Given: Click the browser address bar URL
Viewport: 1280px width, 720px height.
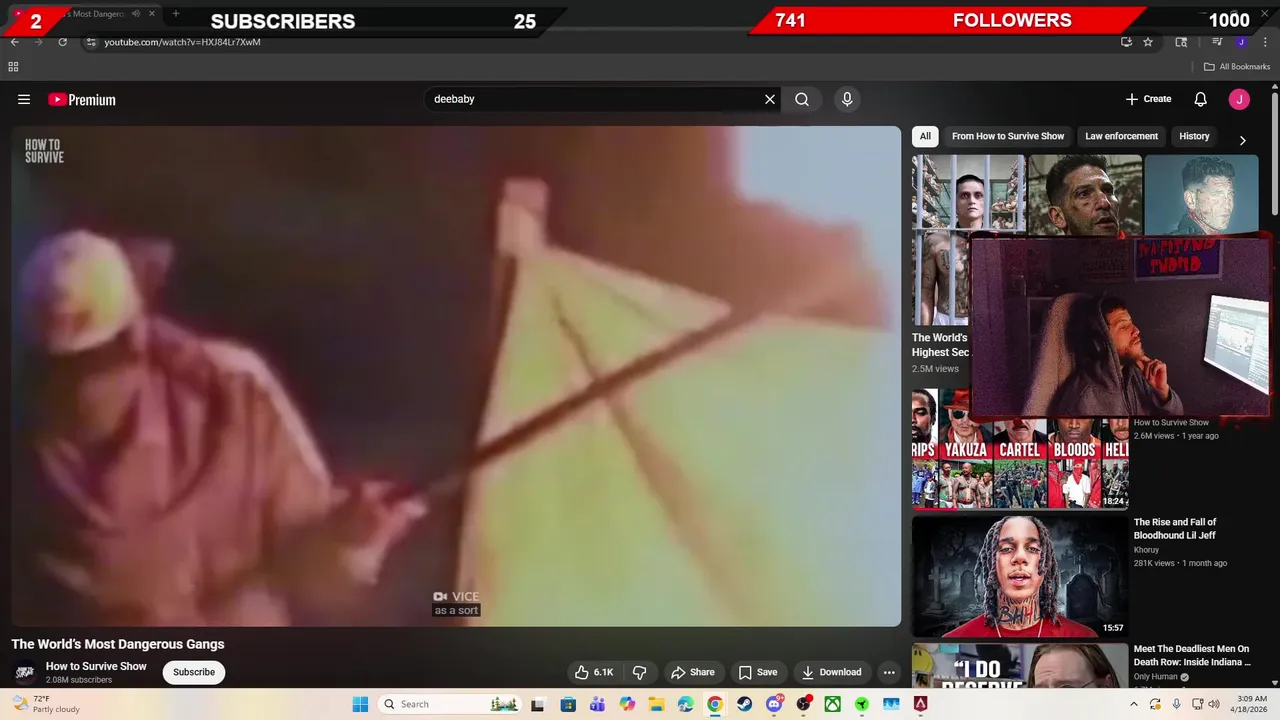Looking at the screenshot, I should [x=182, y=42].
